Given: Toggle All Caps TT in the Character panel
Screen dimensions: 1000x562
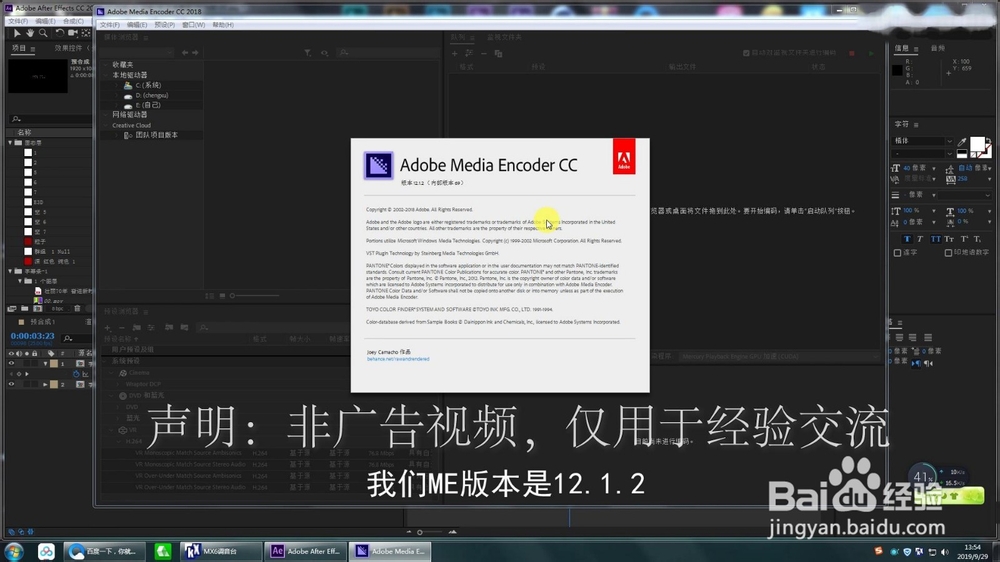Looking at the screenshot, I should click(935, 239).
